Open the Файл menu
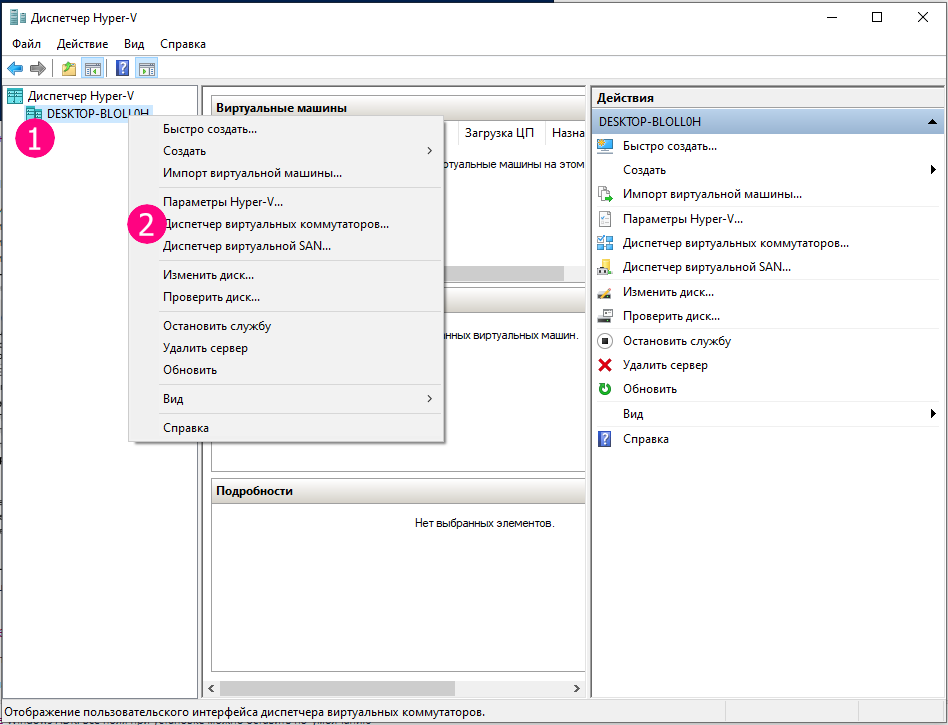This screenshot has height=725, width=948. point(27,44)
